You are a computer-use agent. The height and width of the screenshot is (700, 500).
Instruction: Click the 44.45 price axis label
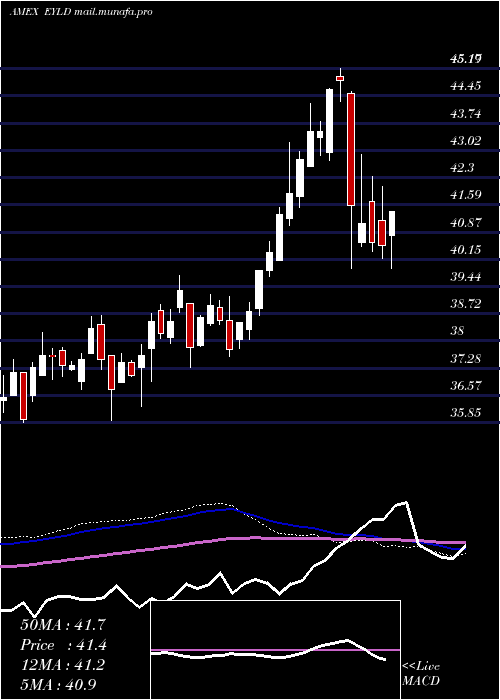coord(465,86)
